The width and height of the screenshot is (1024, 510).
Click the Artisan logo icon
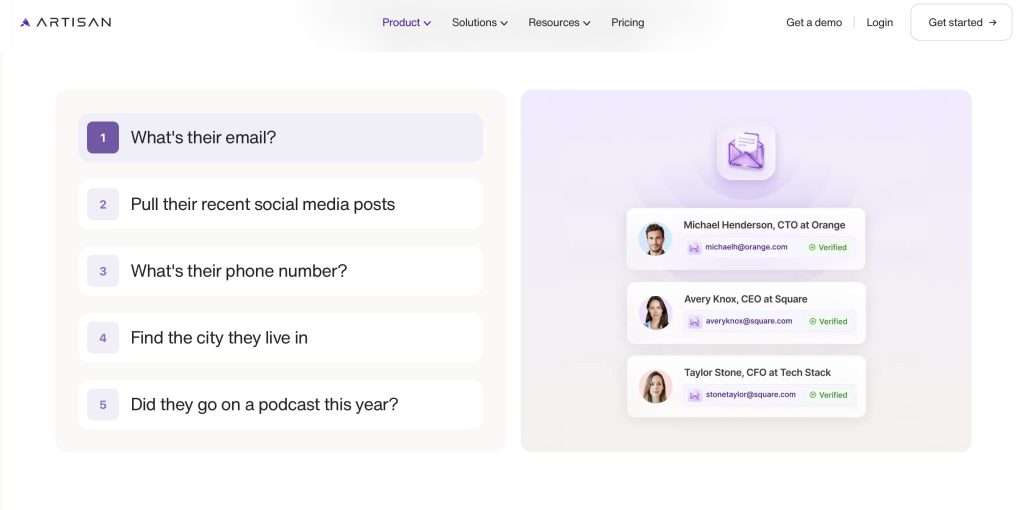coord(25,22)
